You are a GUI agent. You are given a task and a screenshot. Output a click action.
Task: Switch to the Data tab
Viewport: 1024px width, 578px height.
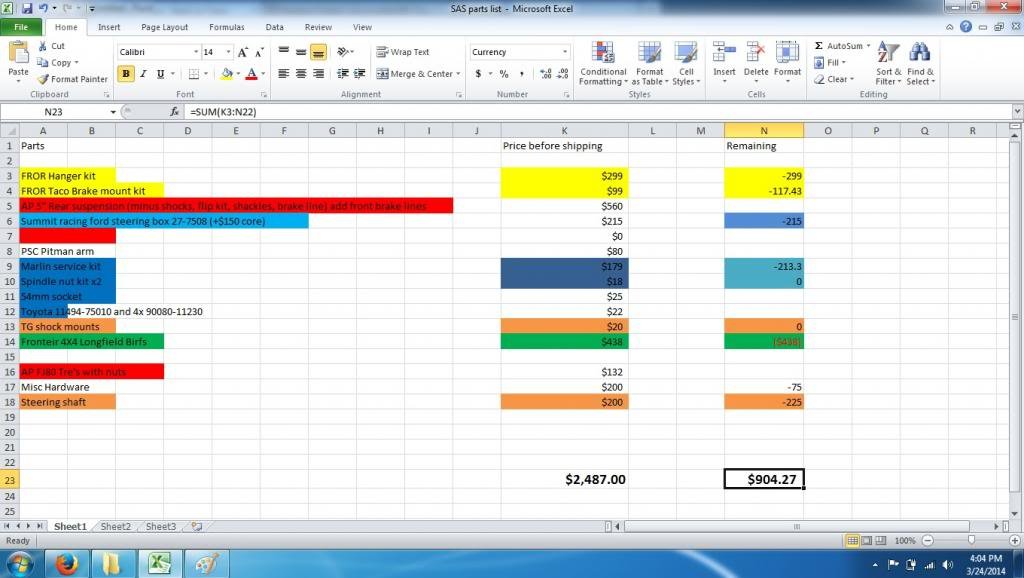(274, 27)
